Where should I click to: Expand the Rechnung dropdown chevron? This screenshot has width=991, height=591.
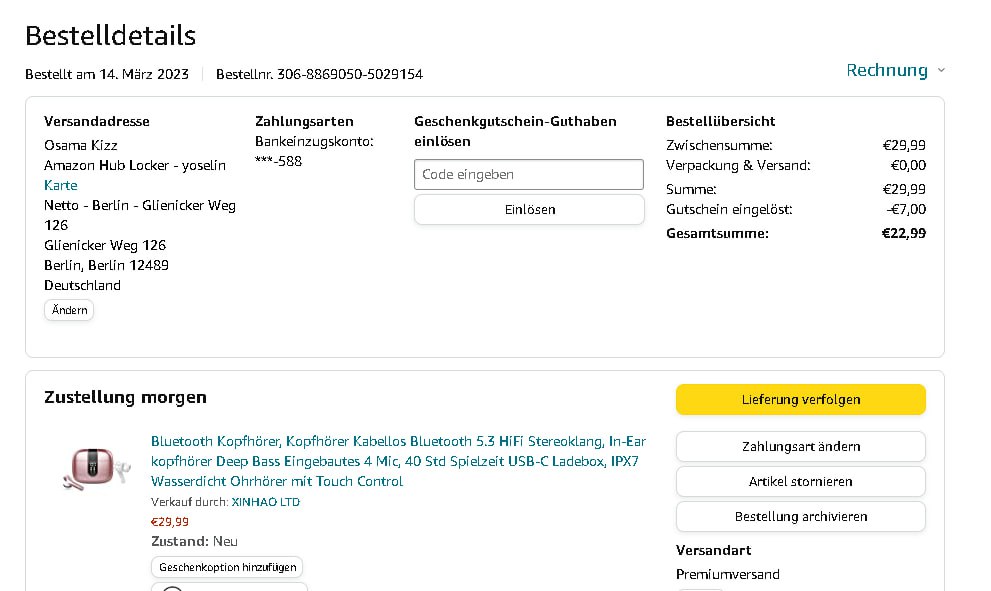click(941, 71)
